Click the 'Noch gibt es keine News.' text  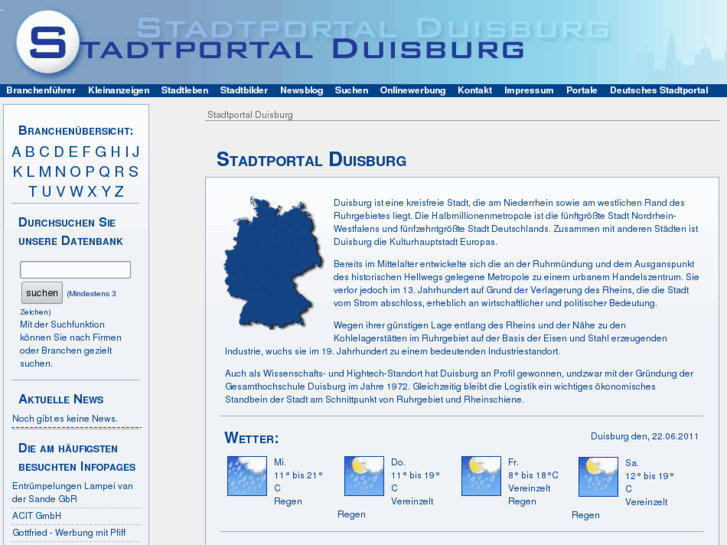(x=65, y=418)
